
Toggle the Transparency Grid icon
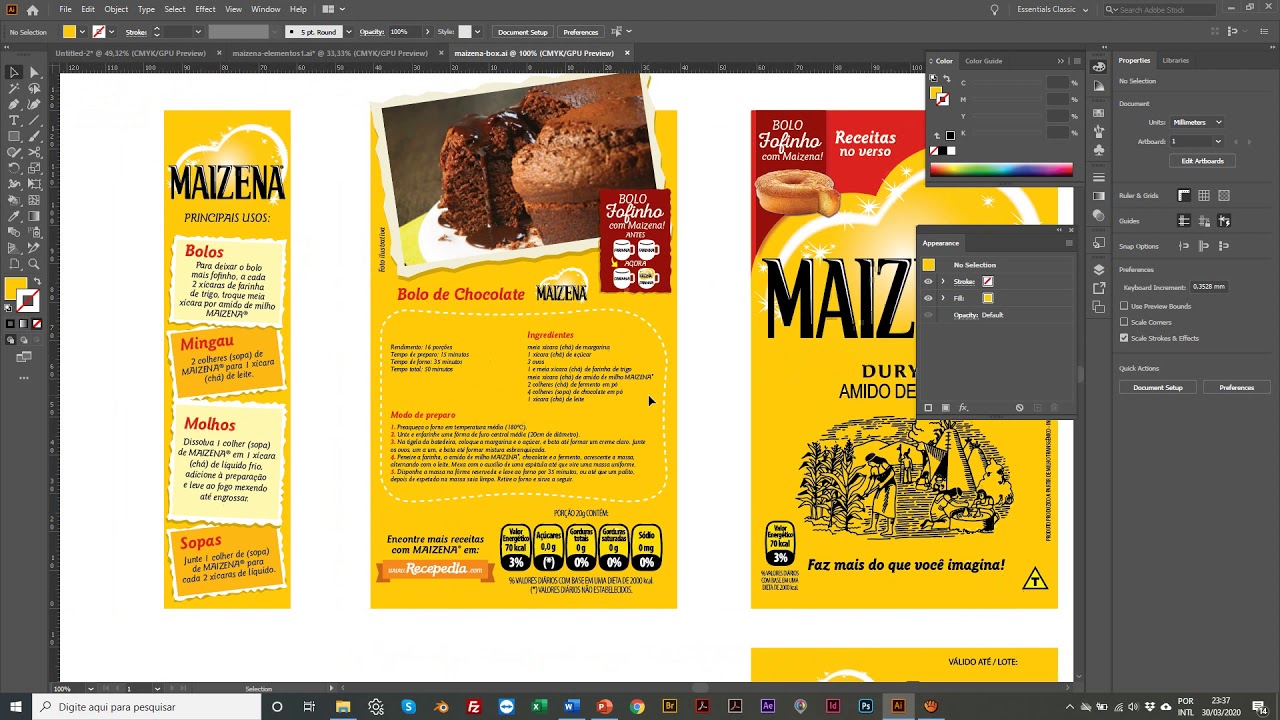(x=1224, y=195)
